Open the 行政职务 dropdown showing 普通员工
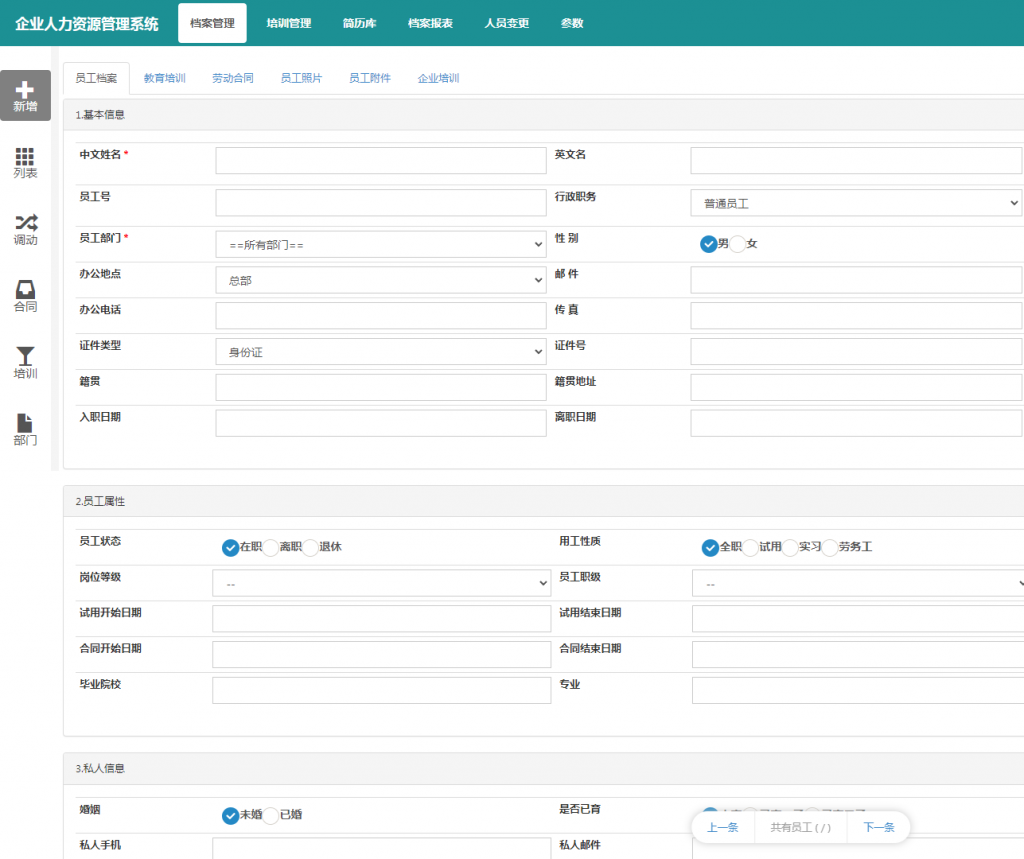This screenshot has height=859, width=1024. click(x=856, y=203)
